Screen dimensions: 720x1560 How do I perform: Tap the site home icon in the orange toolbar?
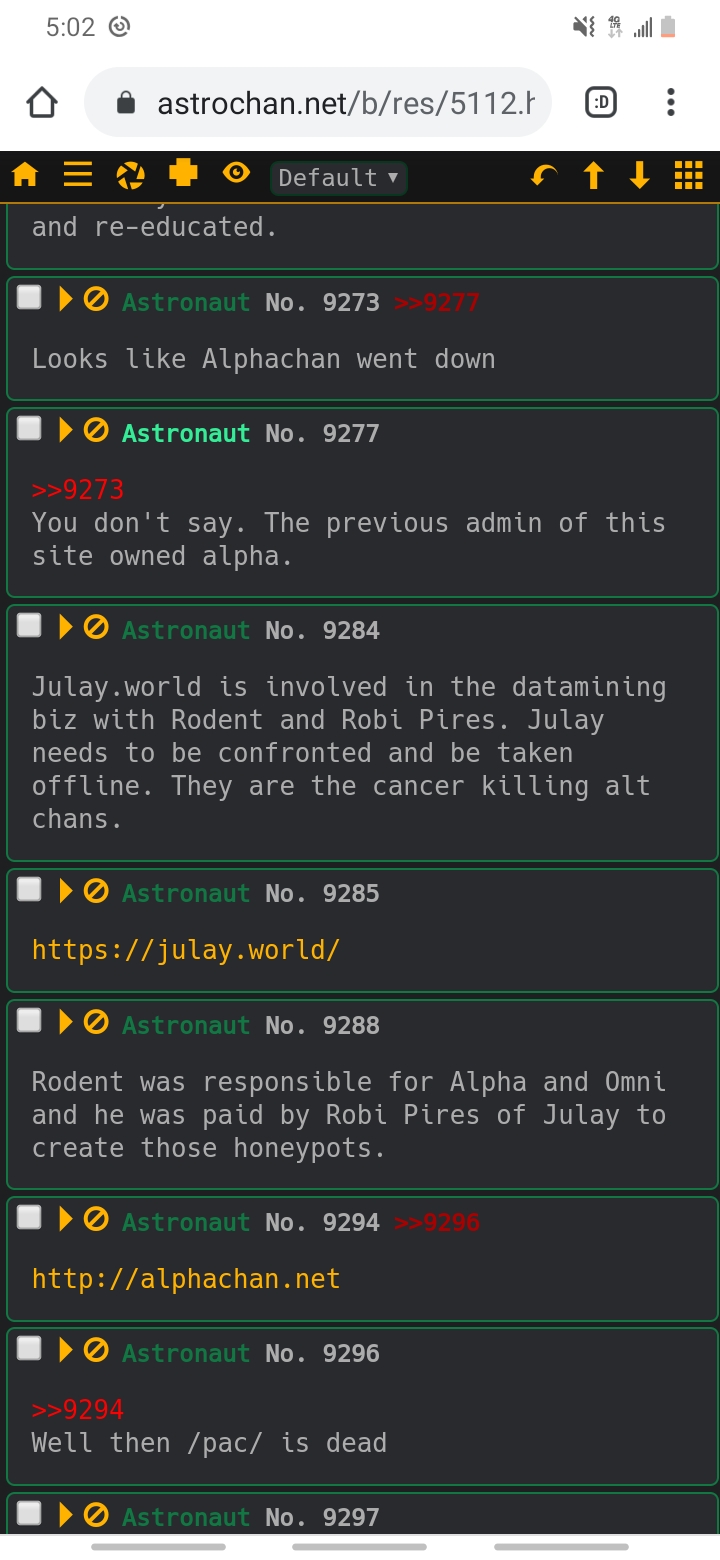(x=25, y=176)
